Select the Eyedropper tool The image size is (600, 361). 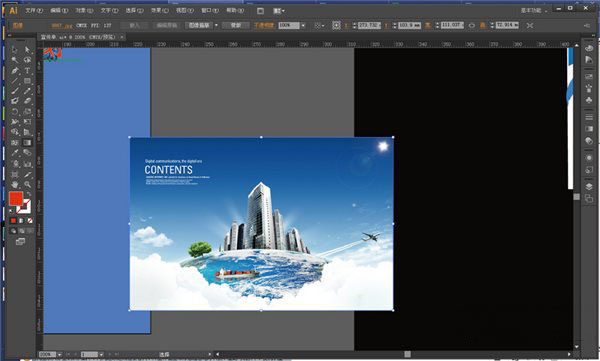[x=15, y=153]
